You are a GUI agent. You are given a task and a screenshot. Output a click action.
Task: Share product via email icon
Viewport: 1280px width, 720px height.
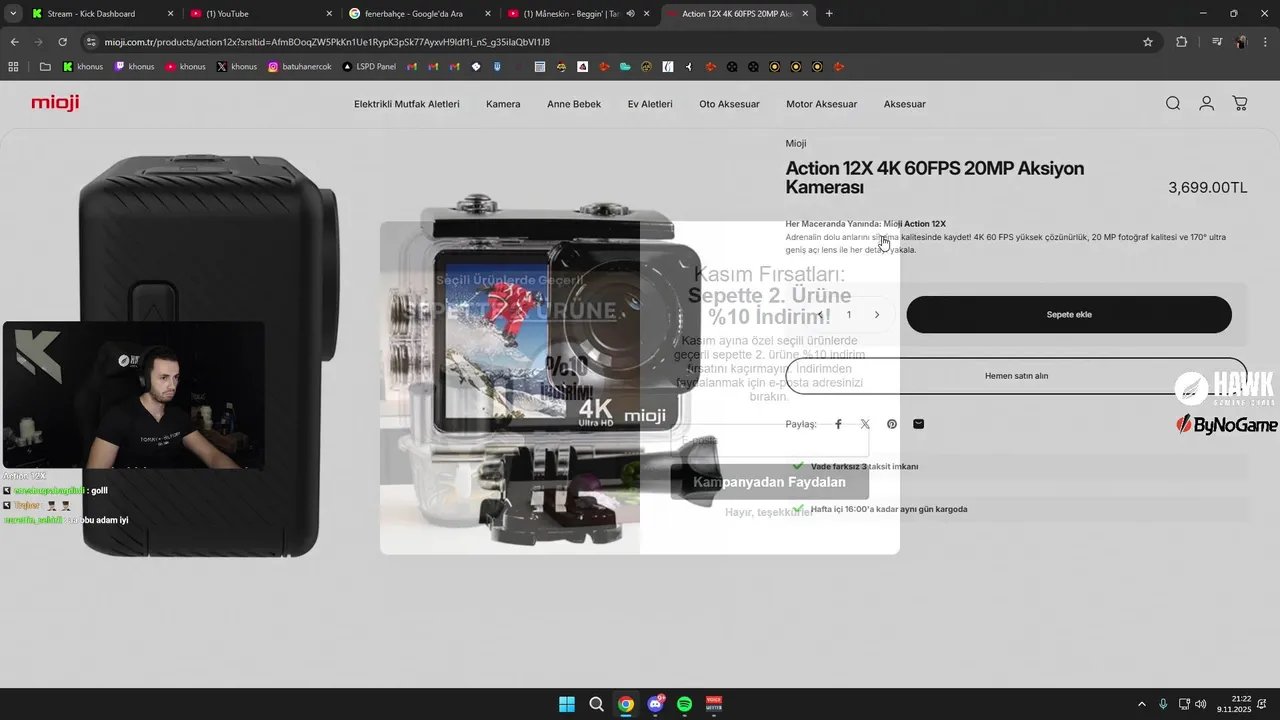point(919,424)
